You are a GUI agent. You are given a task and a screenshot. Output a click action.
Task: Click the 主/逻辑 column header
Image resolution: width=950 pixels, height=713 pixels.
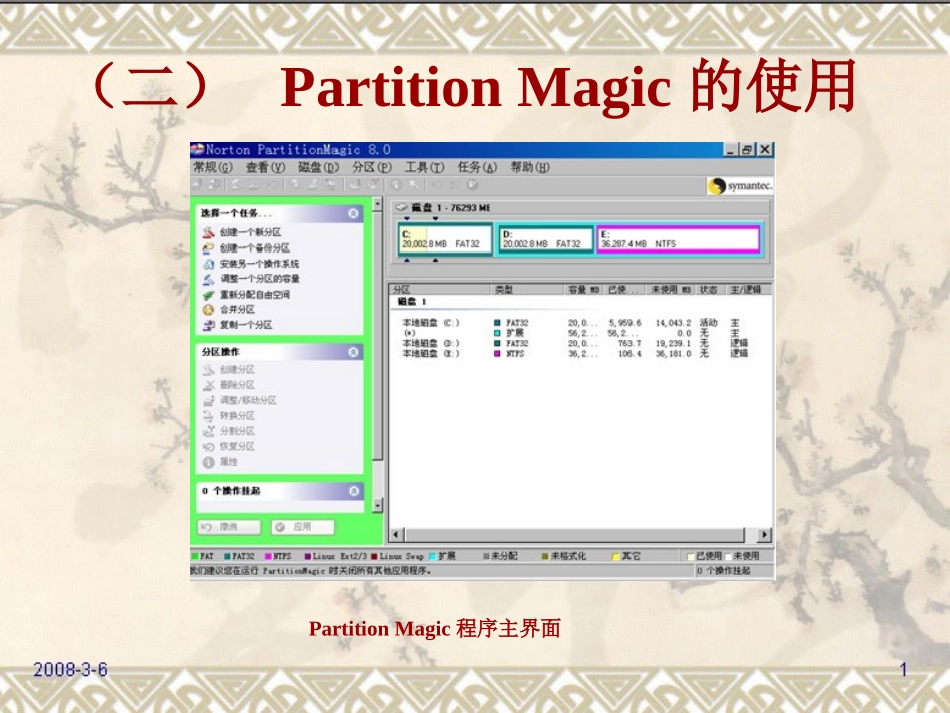[x=748, y=290]
